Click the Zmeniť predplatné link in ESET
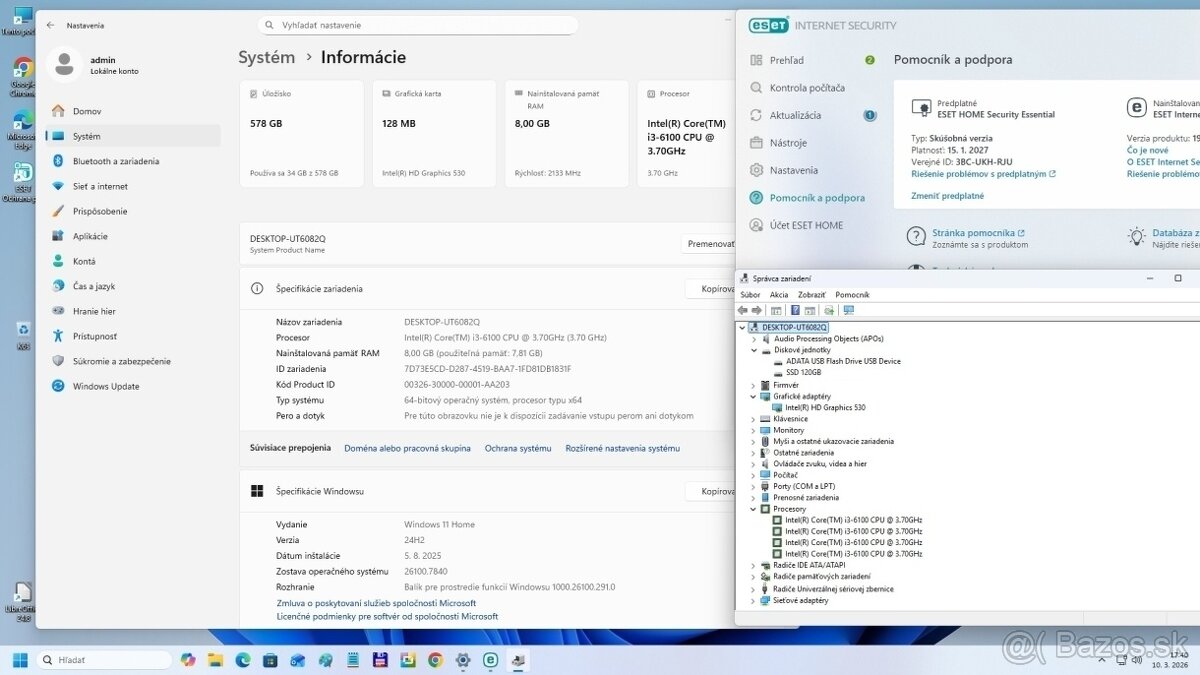The height and width of the screenshot is (675, 1200). pos(947,196)
